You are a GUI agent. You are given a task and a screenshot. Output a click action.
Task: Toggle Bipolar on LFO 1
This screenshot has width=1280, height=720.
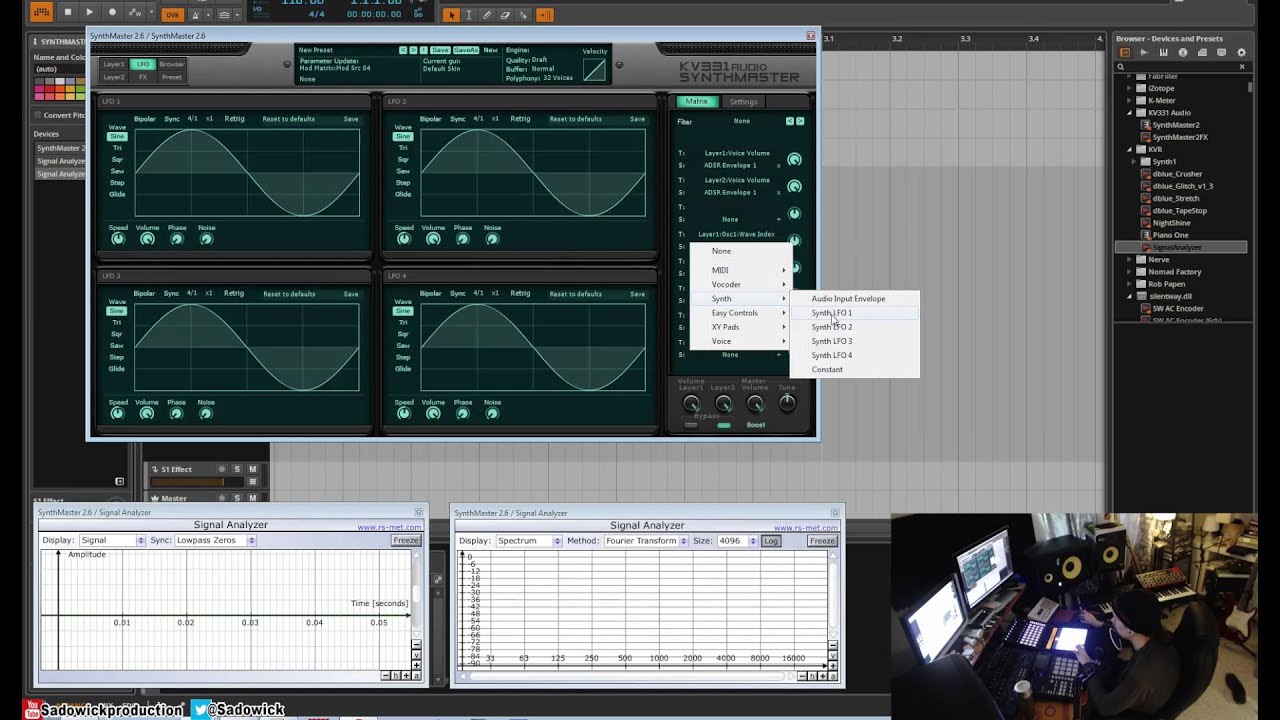(x=145, y=119)
